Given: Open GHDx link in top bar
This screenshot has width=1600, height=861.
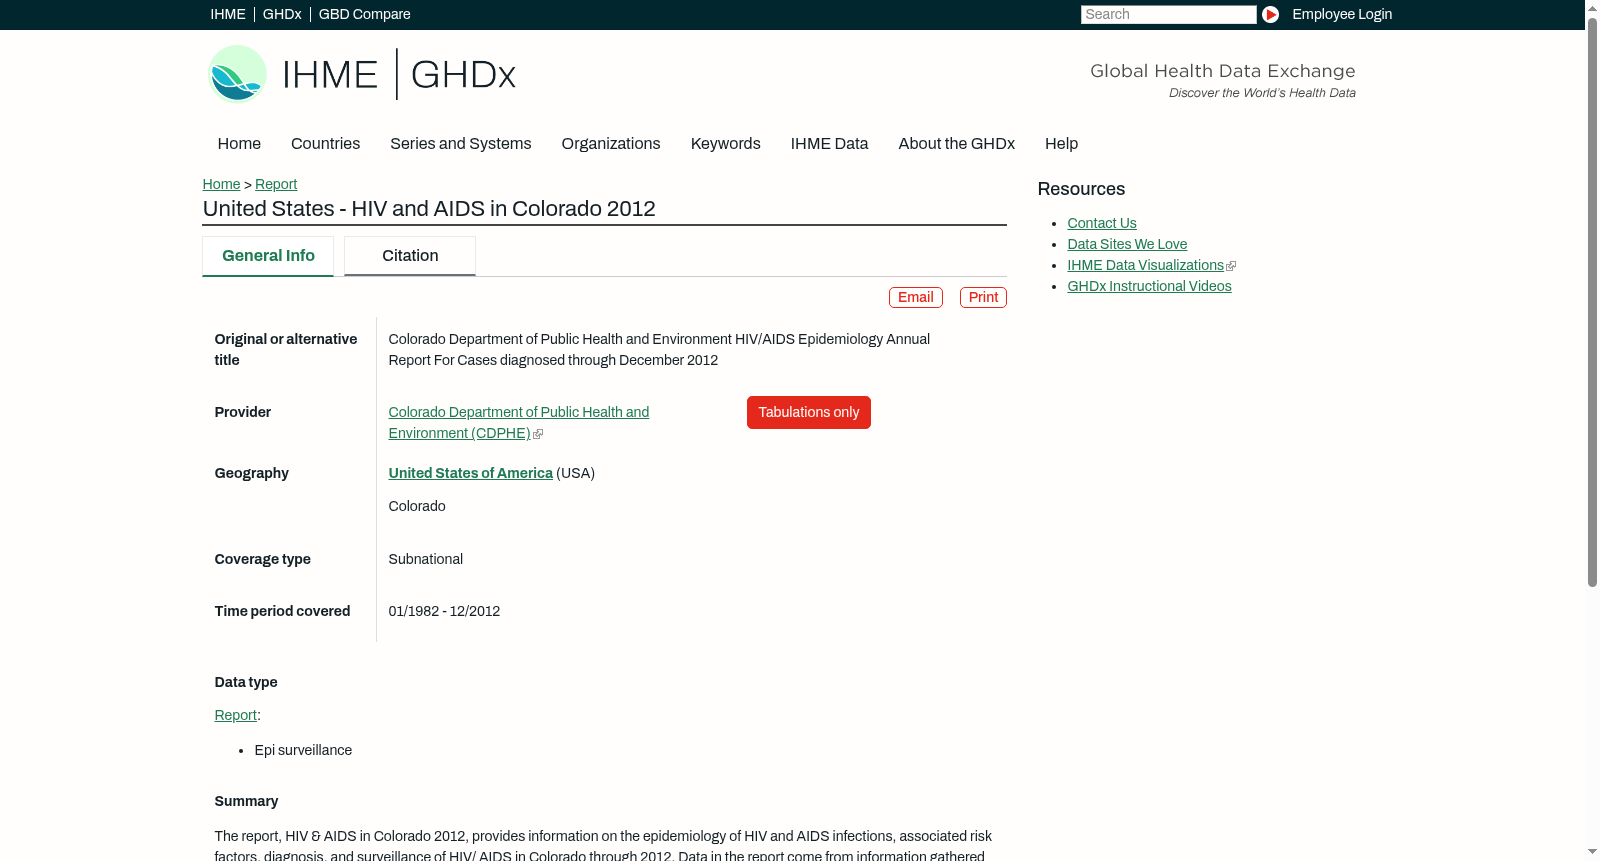Looking at the screenshot, I should (282, 14).
